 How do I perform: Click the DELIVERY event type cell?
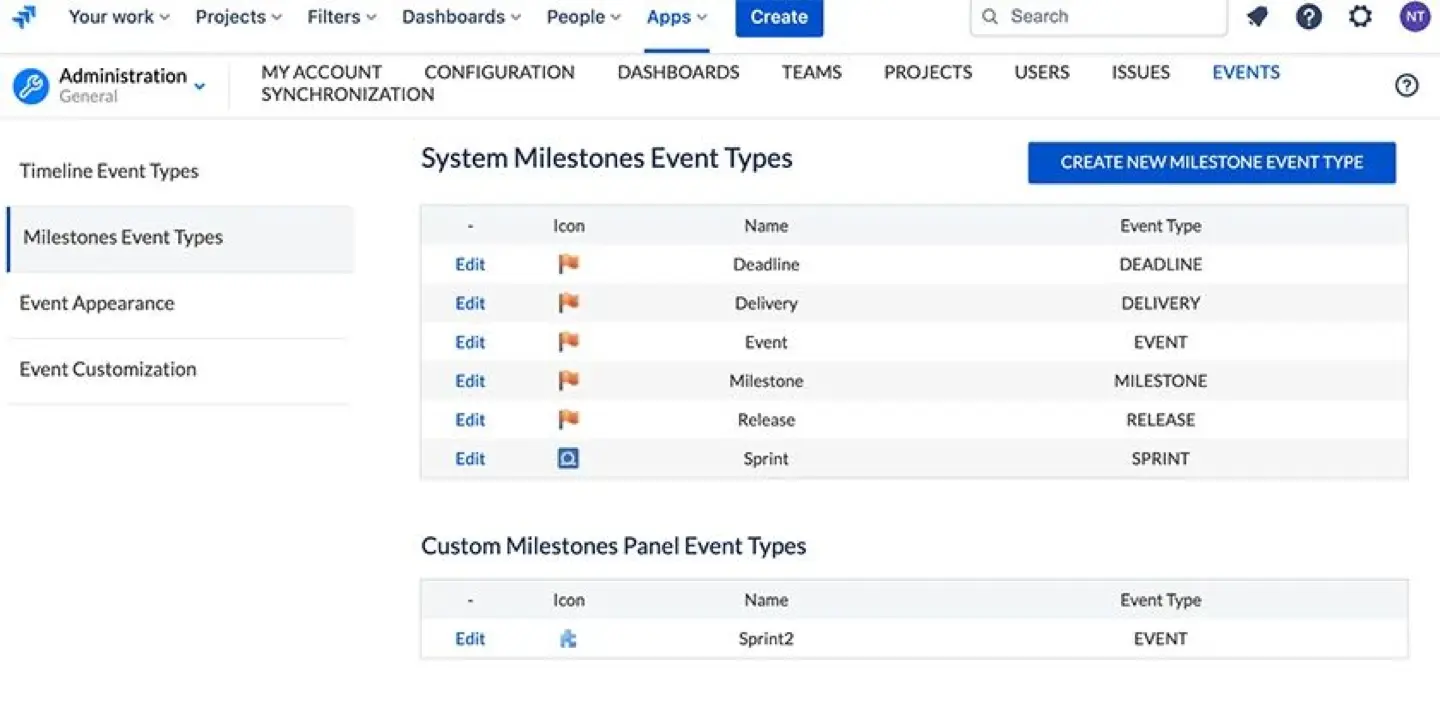[1161, 303]
